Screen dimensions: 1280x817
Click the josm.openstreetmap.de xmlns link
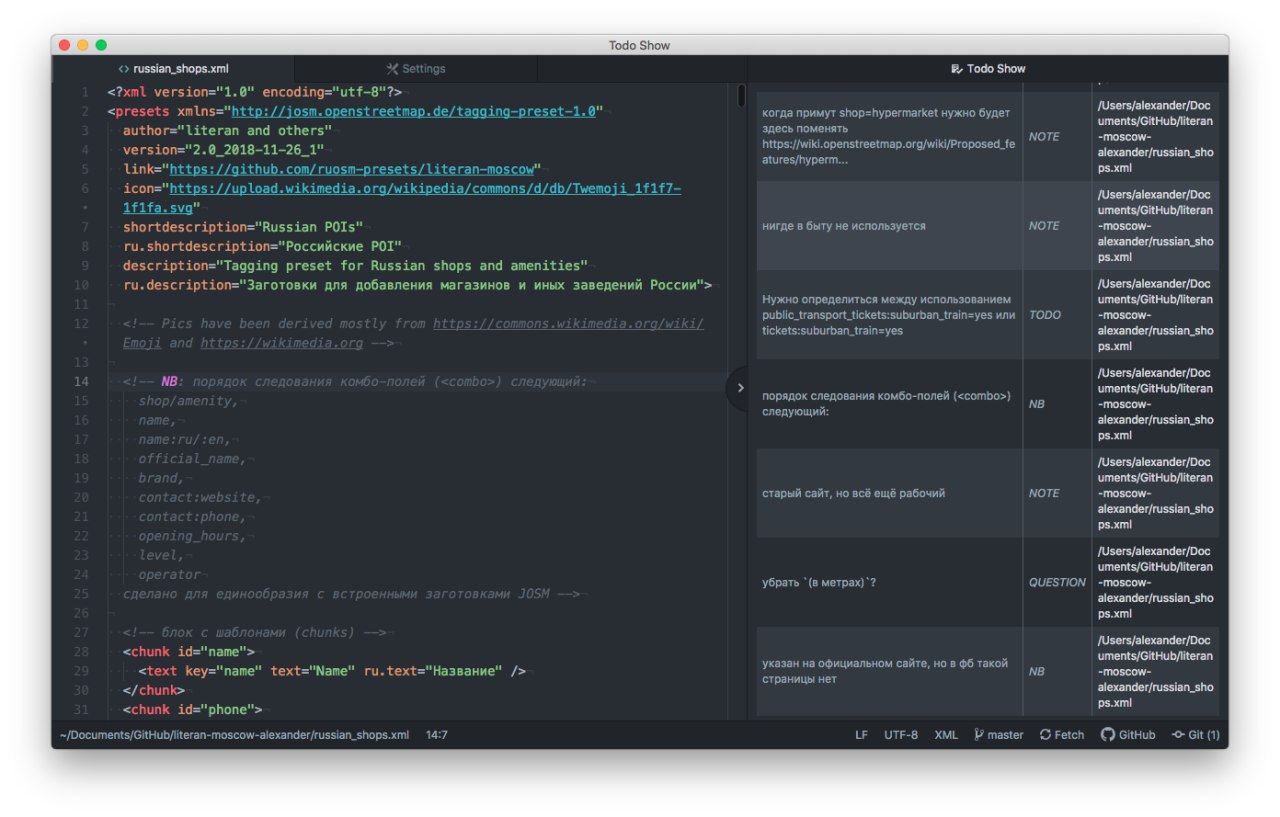[x=417, y=111]
